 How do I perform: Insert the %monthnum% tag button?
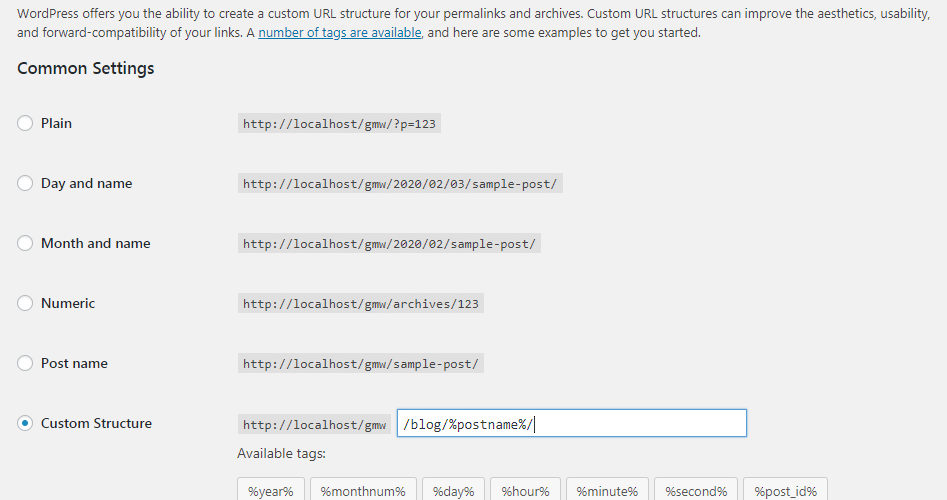pos(362,490)
